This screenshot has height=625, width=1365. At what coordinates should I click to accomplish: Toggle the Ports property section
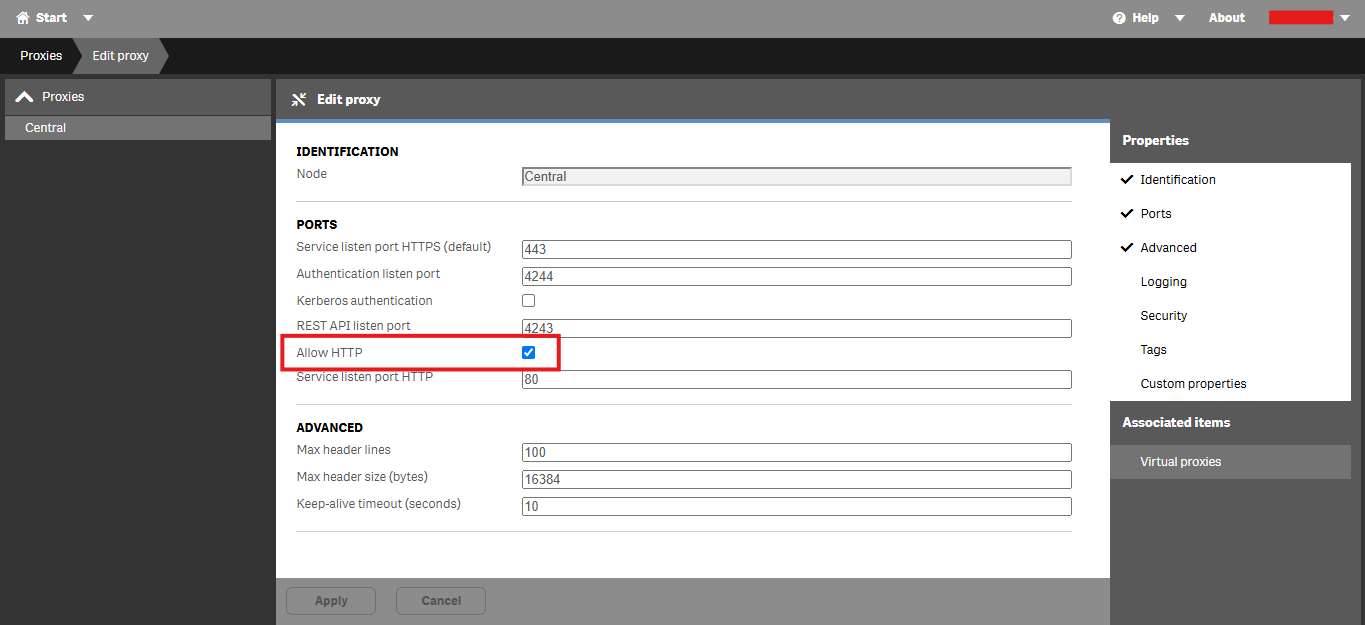point(1155,214)
